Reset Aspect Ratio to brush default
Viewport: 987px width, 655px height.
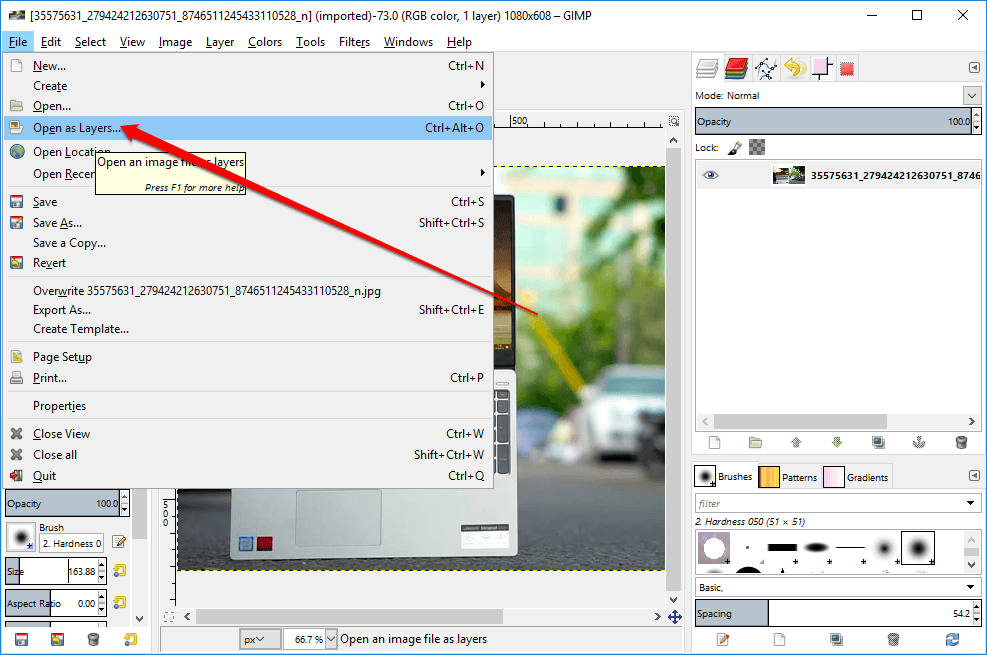click(x=119, y=603)
